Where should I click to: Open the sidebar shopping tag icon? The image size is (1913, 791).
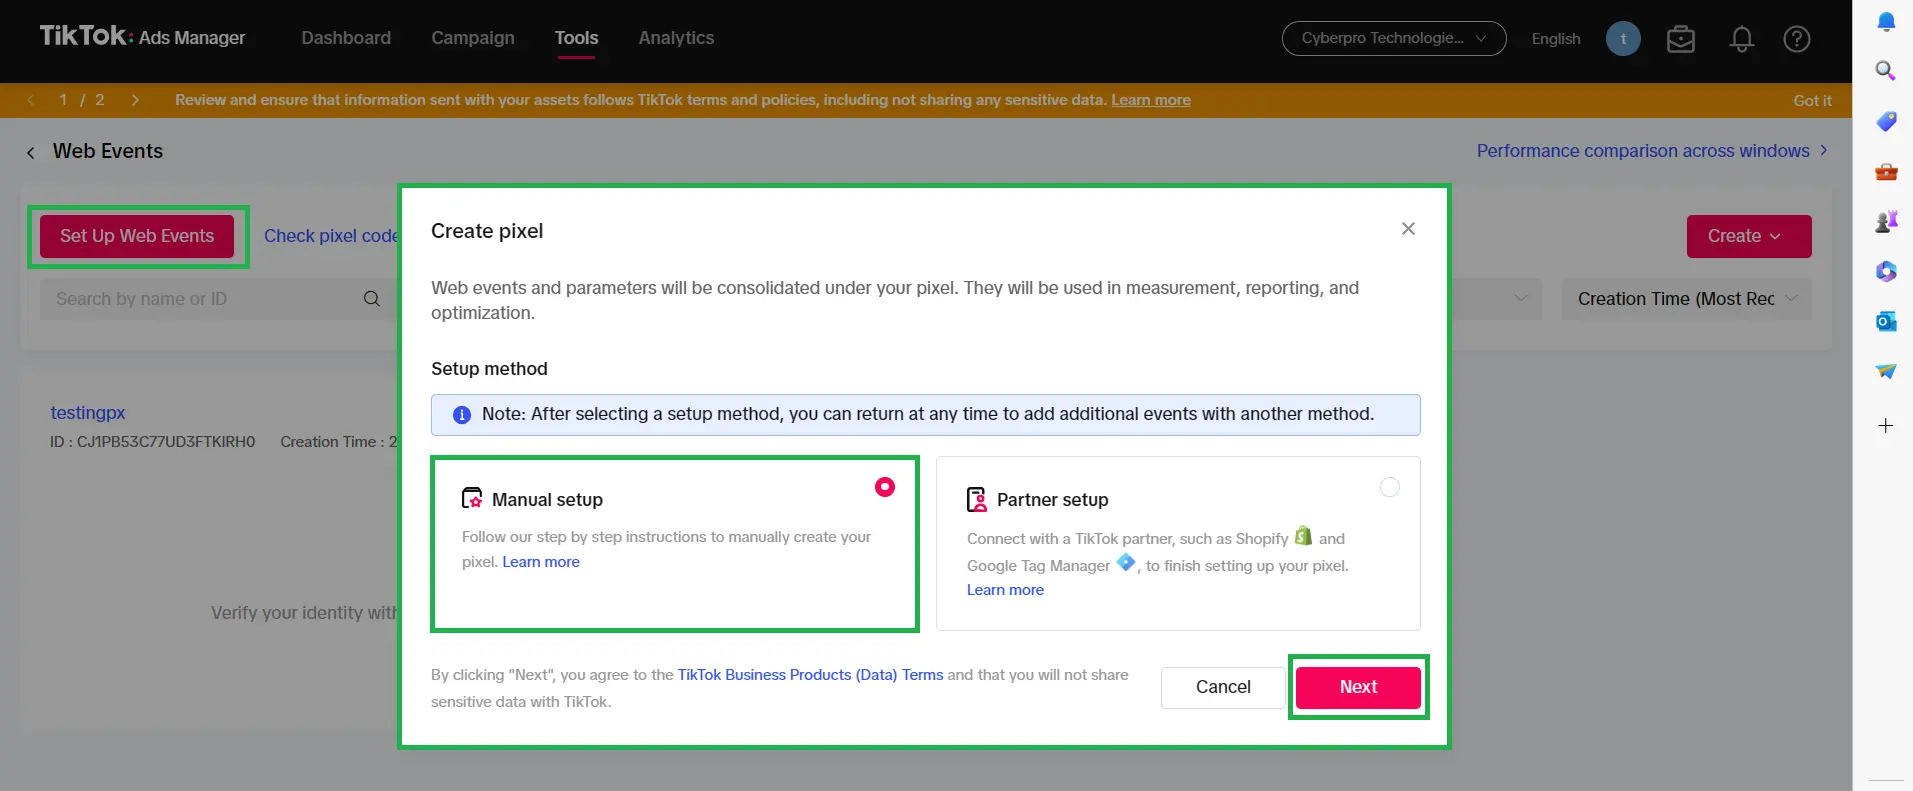coord(1886,121)
